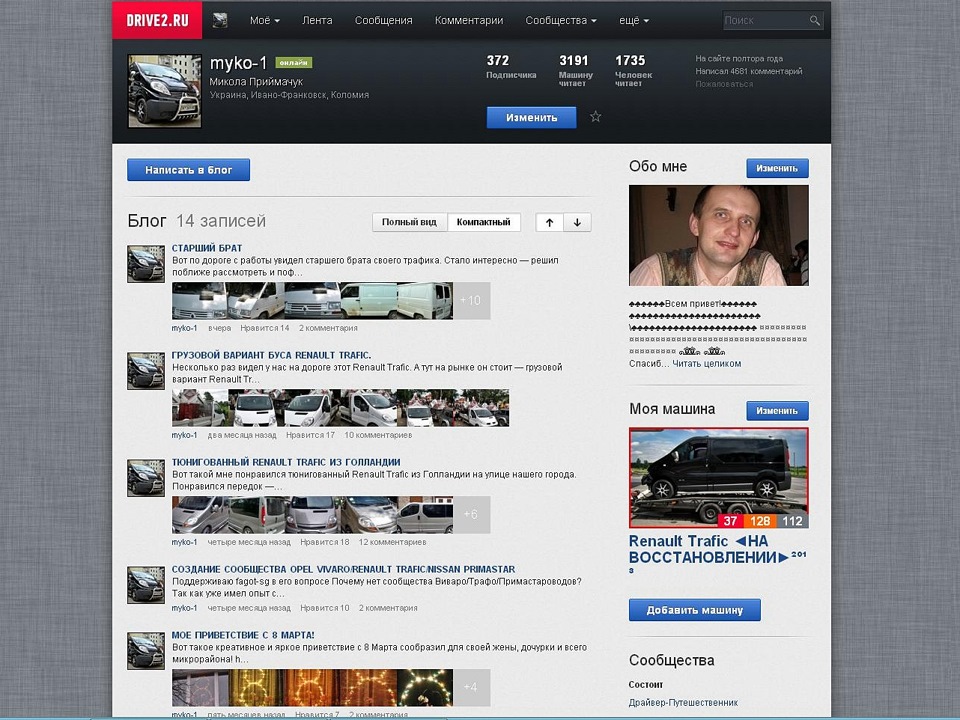
Task: Click Нравится 10 under СОЗДАНИЕ СООБЩЕСТВА
Action: click(324, 608)
